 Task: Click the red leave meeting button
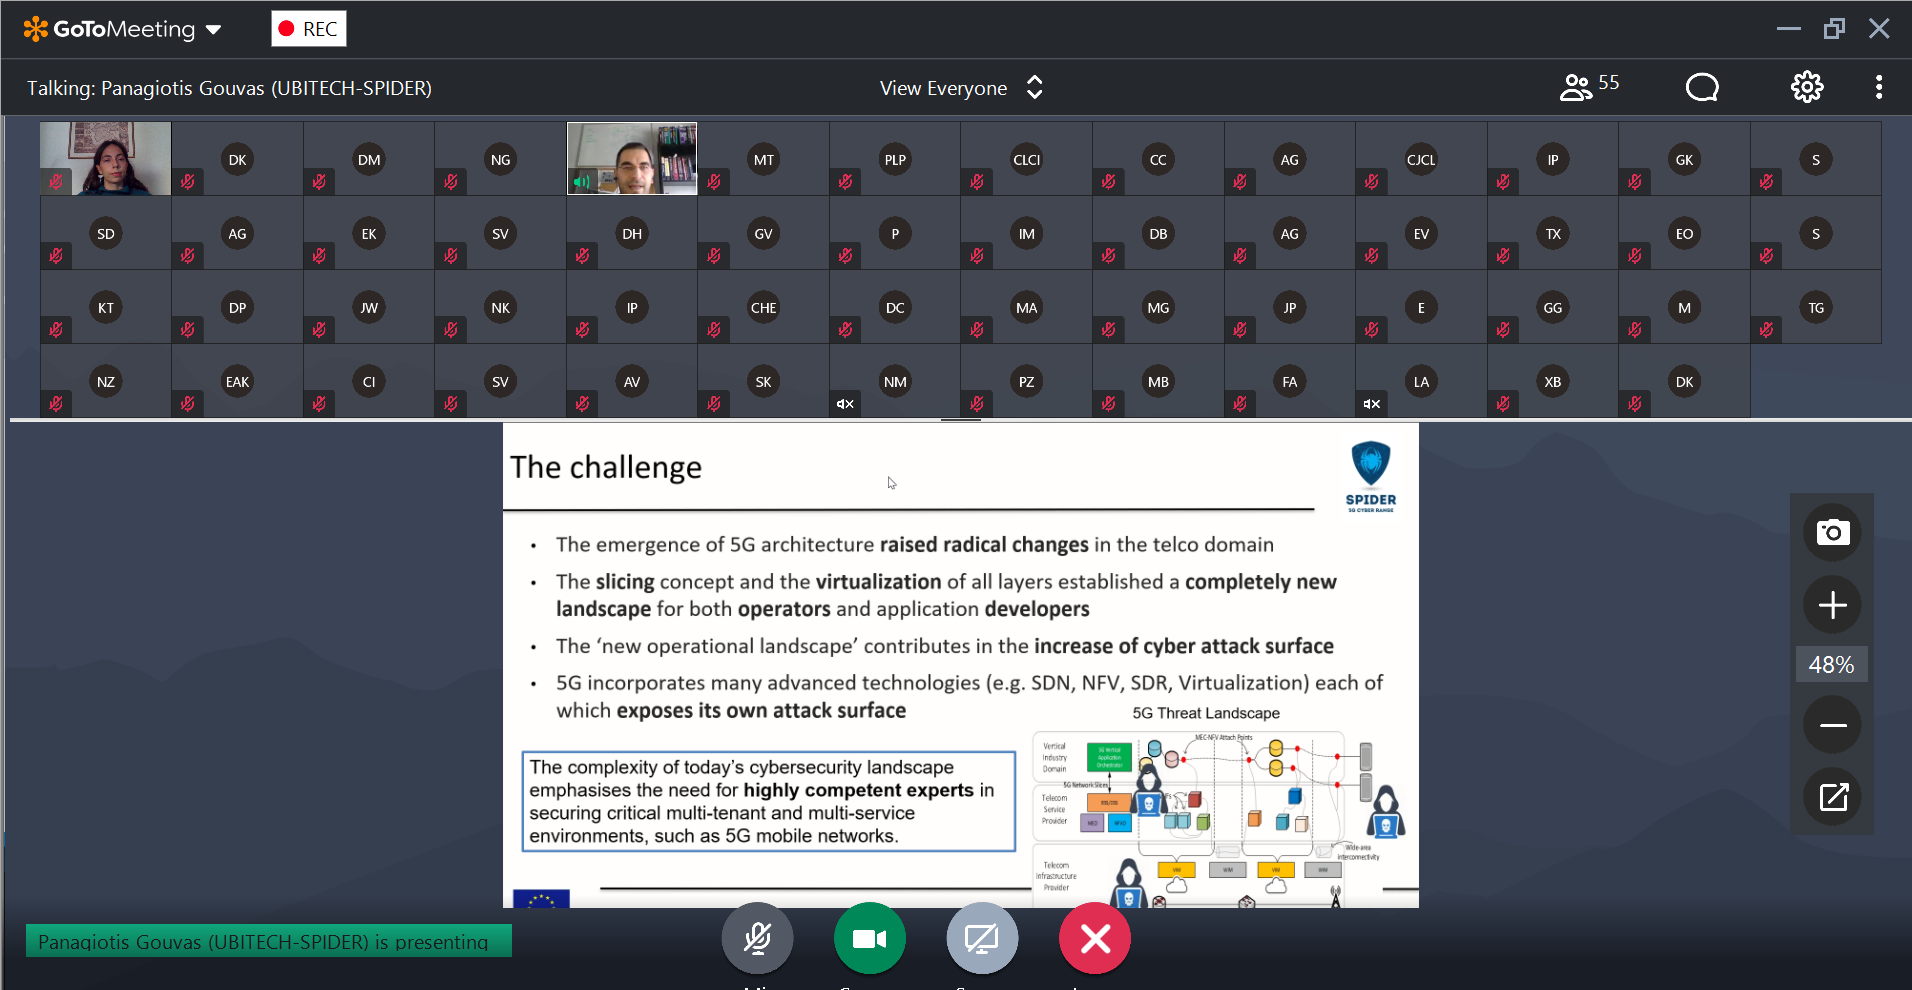1095,938
